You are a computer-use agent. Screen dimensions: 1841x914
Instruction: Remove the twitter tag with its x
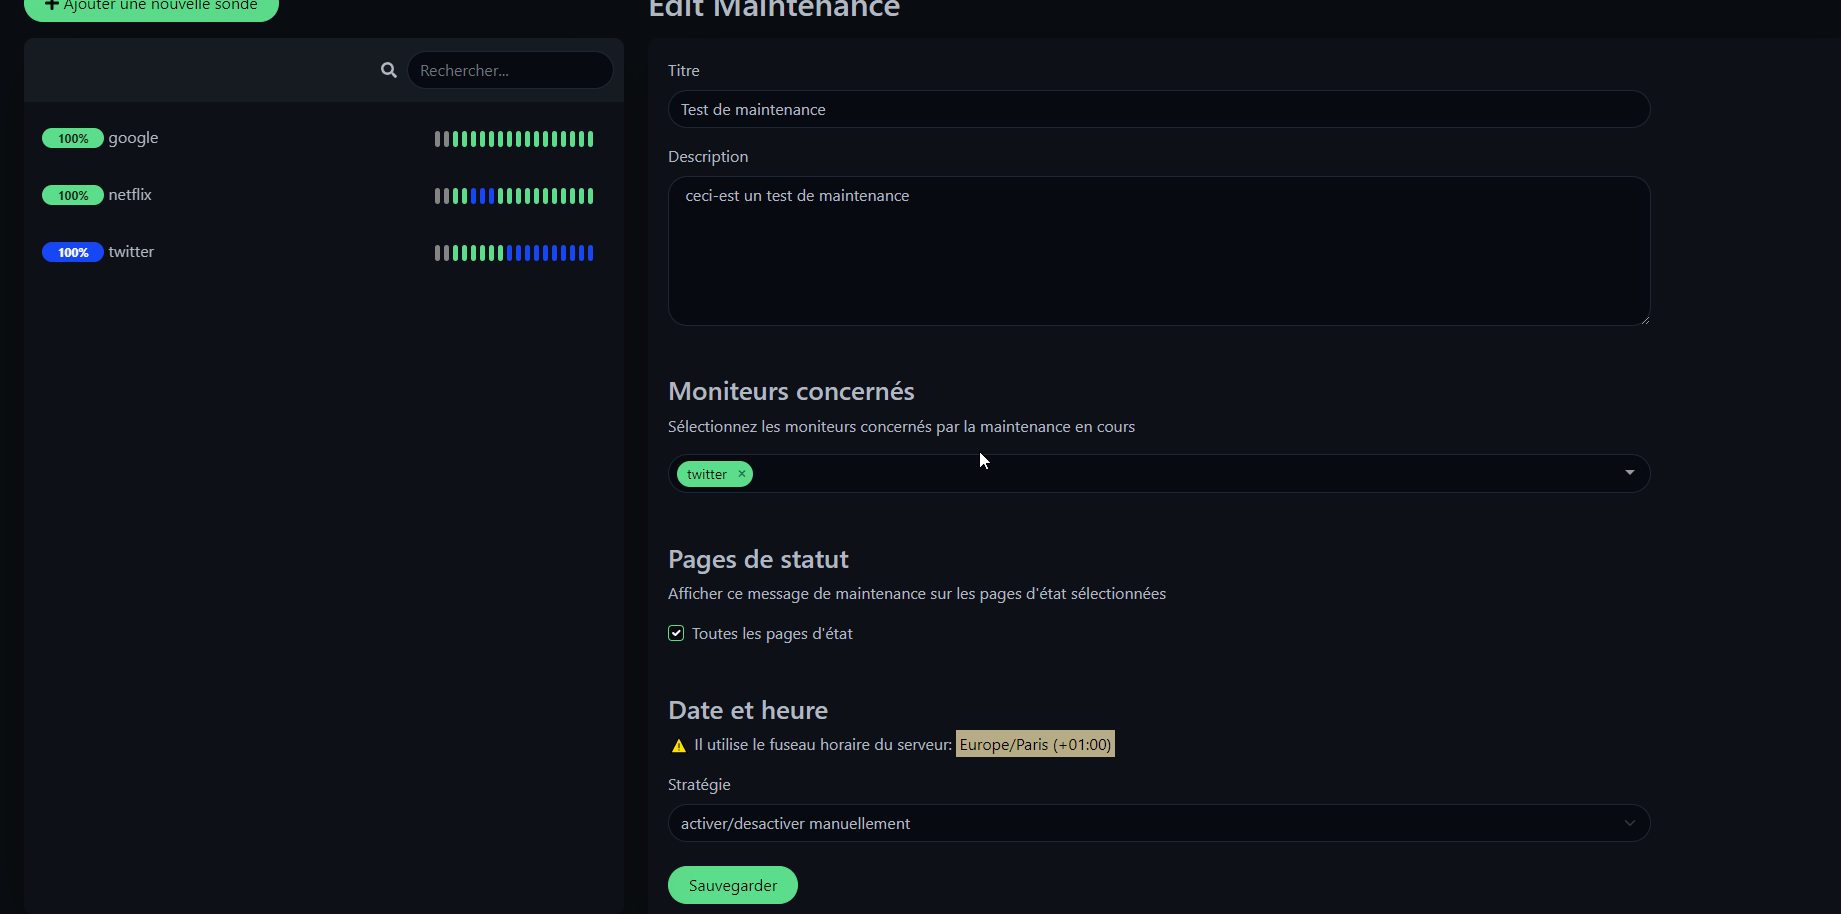pyautogui.click(x=742, y=474)
